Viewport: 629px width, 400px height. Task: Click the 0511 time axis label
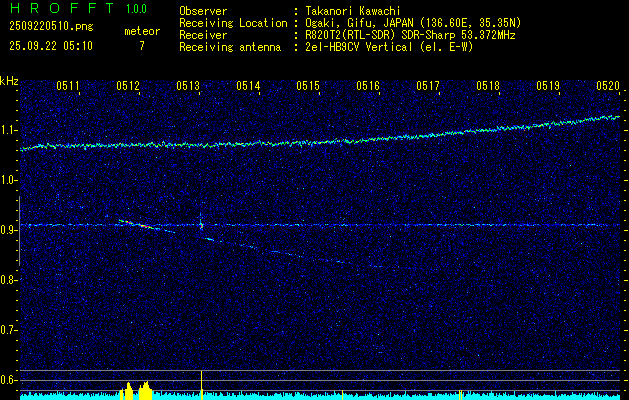68,86
